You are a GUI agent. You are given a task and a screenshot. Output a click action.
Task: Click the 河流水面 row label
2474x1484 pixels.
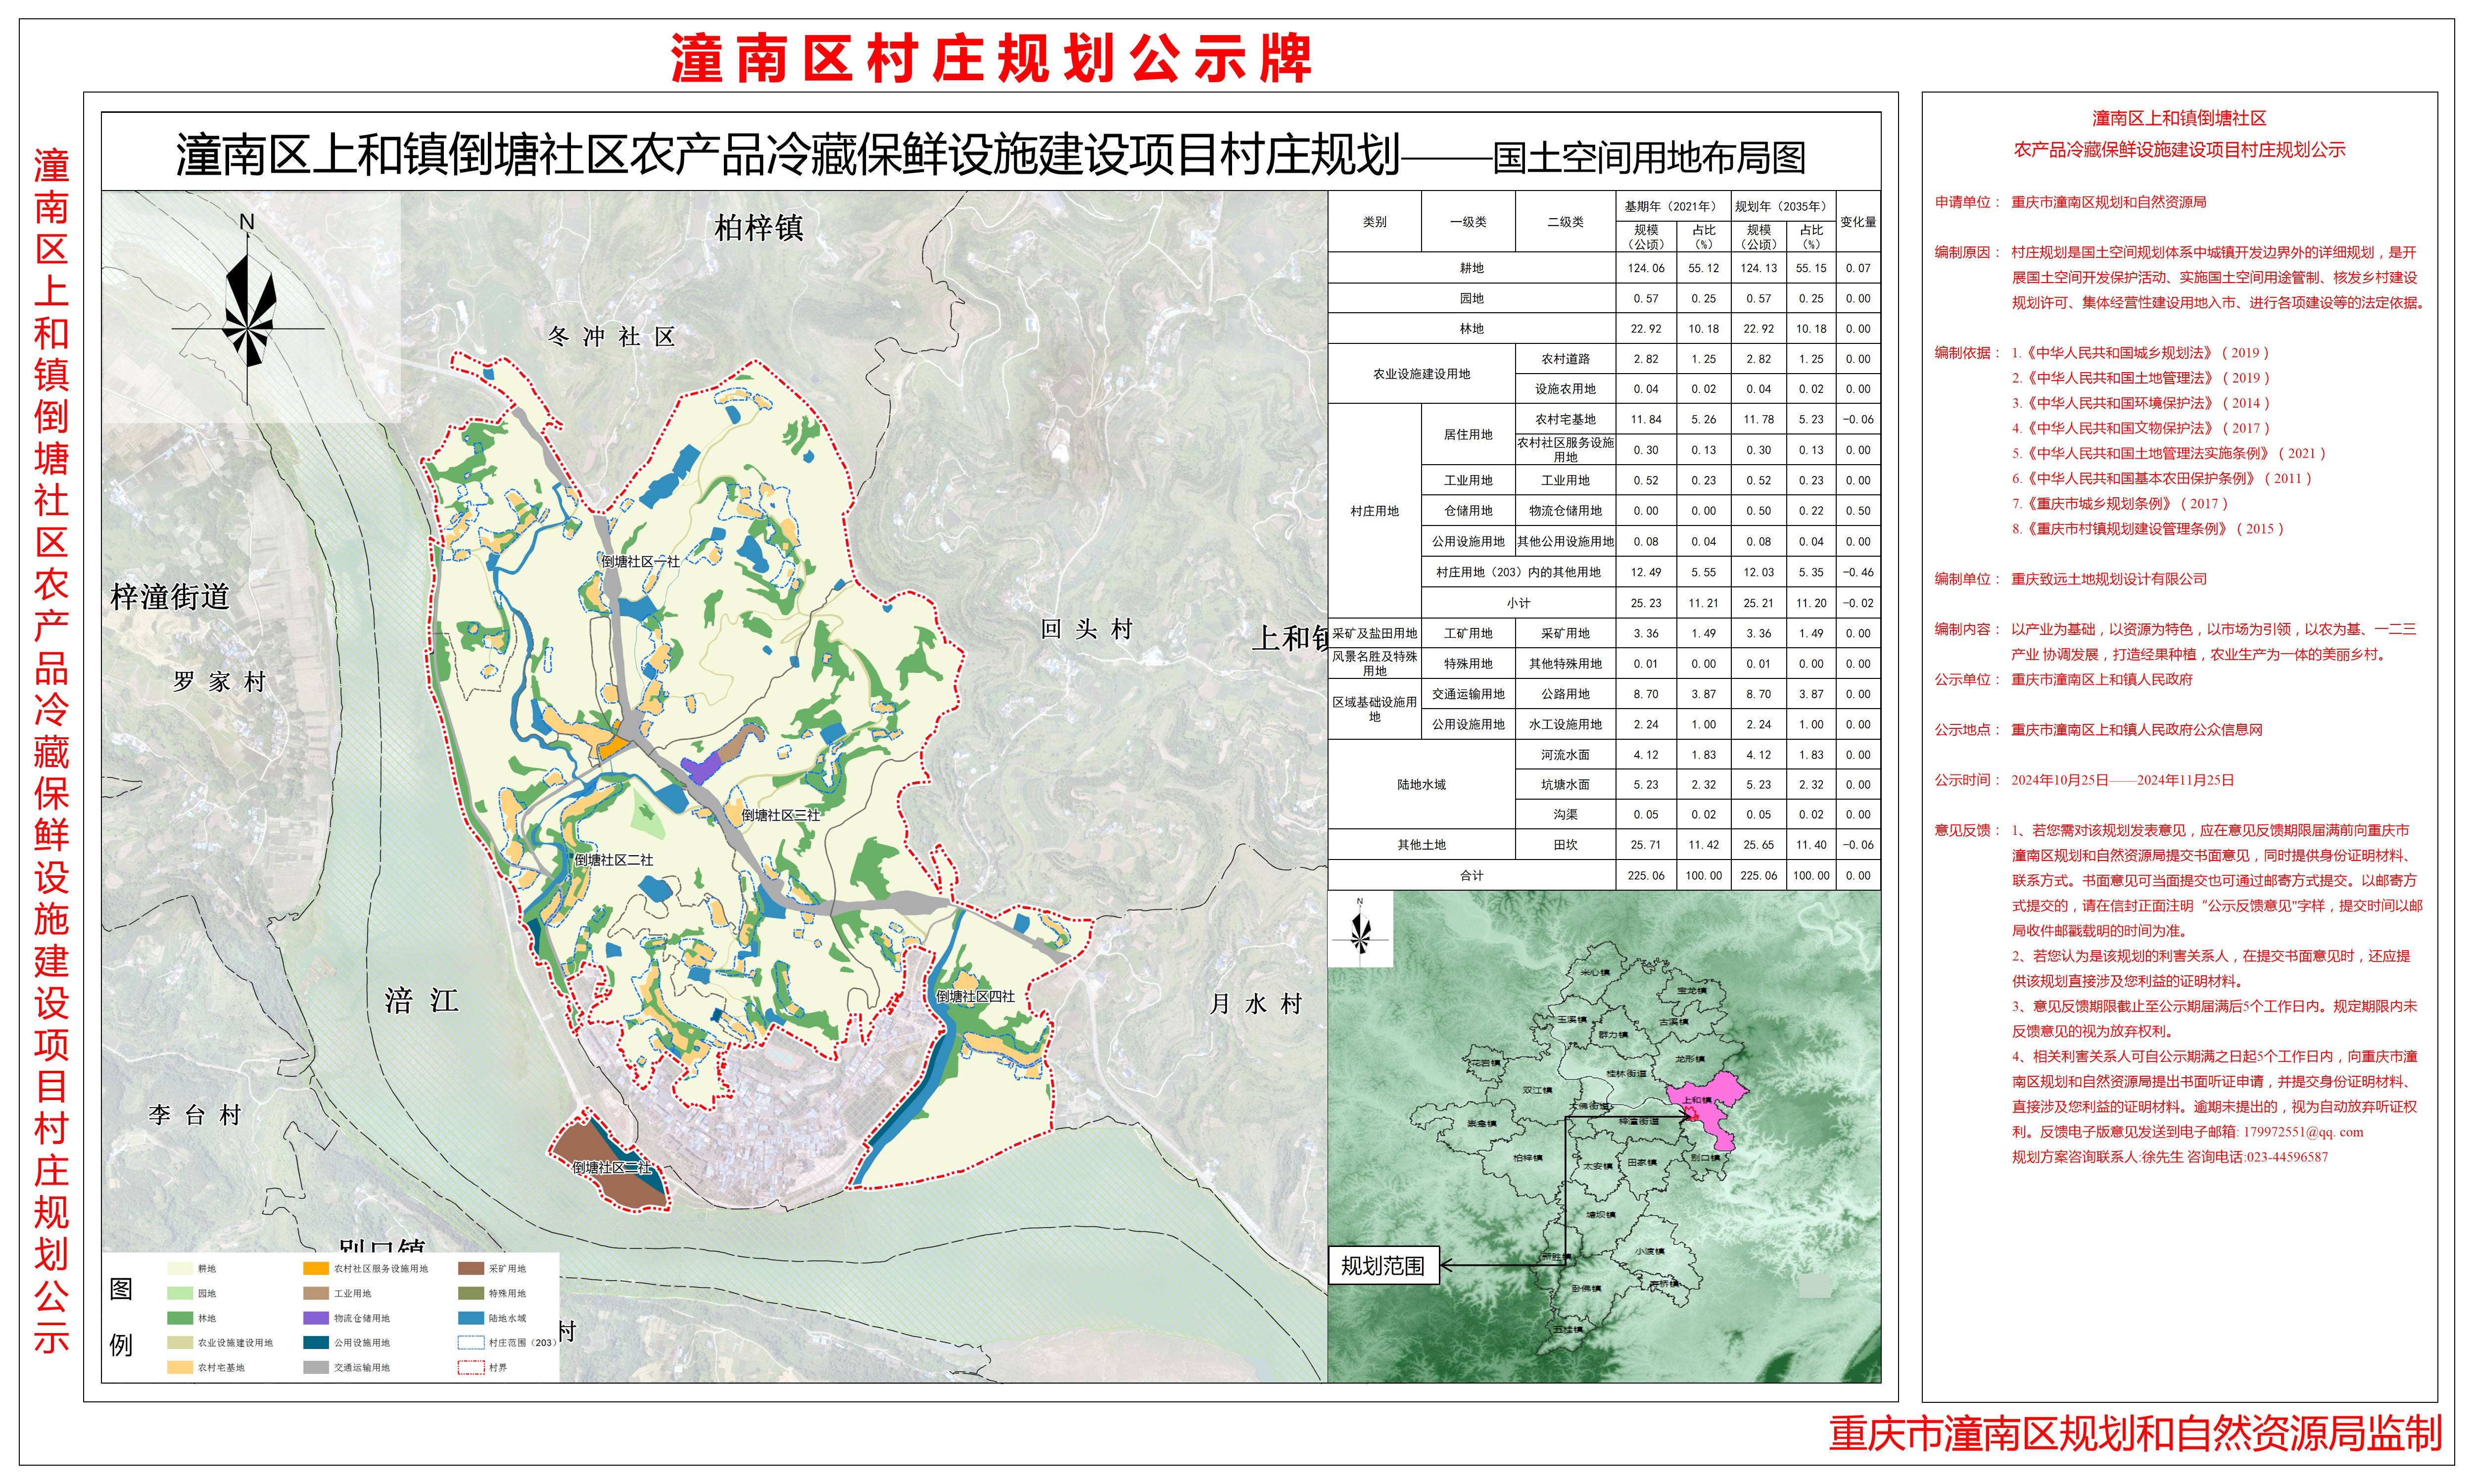1566,755
